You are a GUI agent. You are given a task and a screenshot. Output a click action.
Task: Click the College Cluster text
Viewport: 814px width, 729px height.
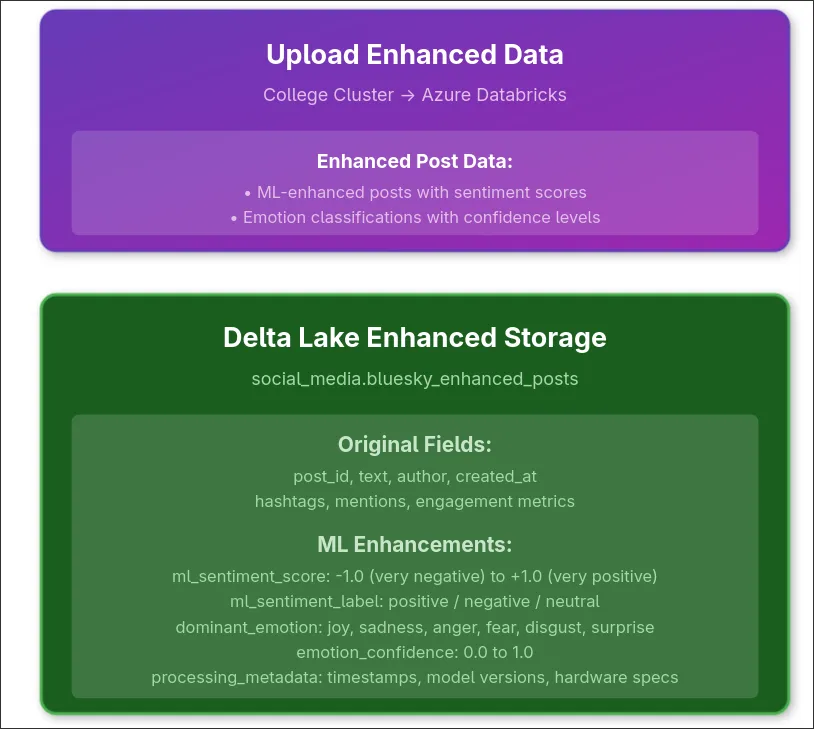328,95
